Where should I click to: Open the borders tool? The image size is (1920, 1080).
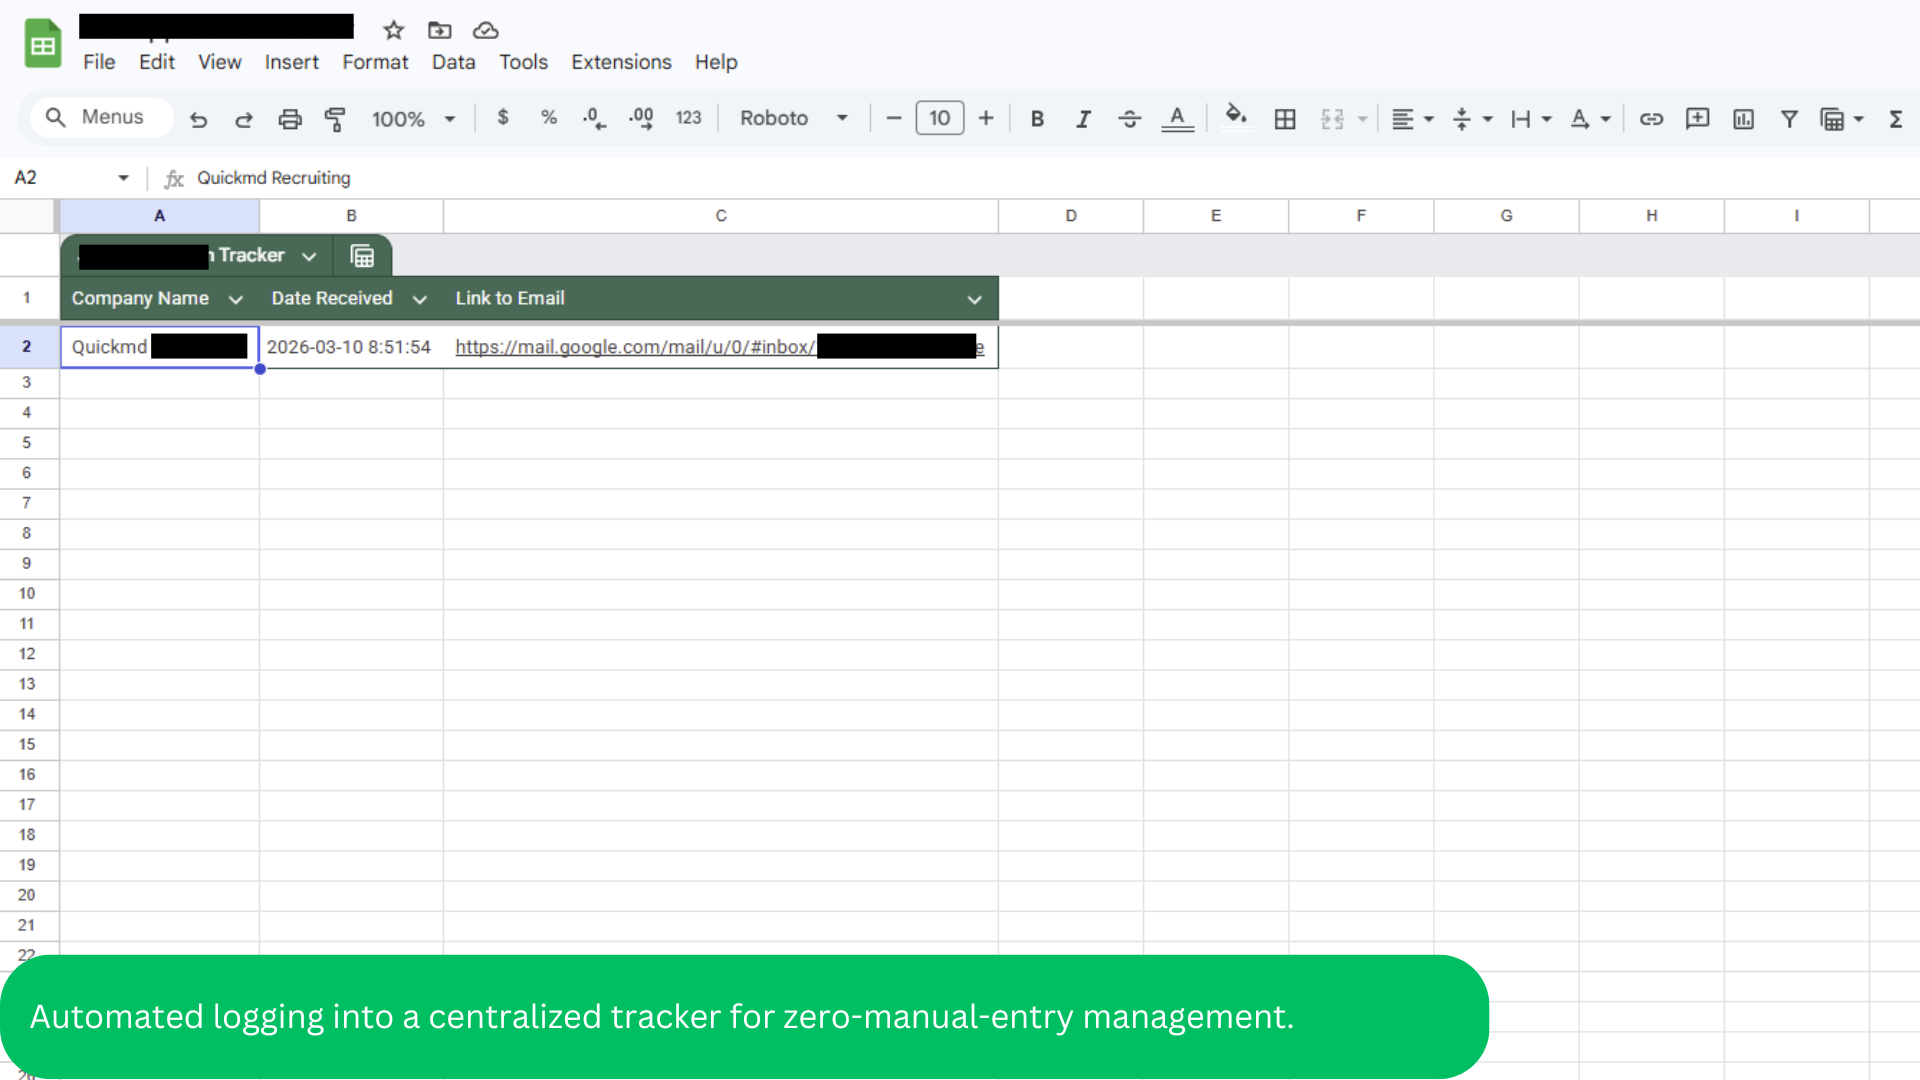coord(1285,119)
